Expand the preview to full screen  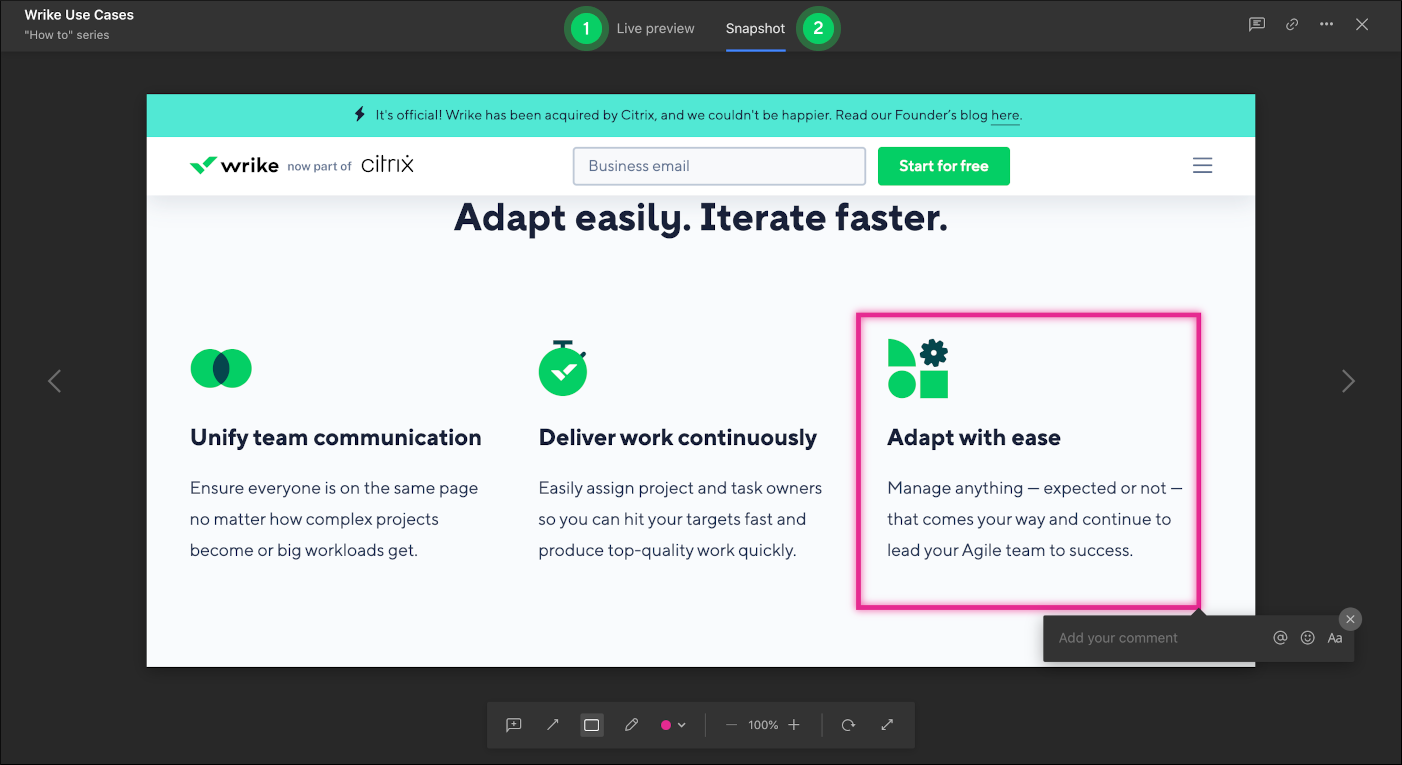tap(887, 725)
